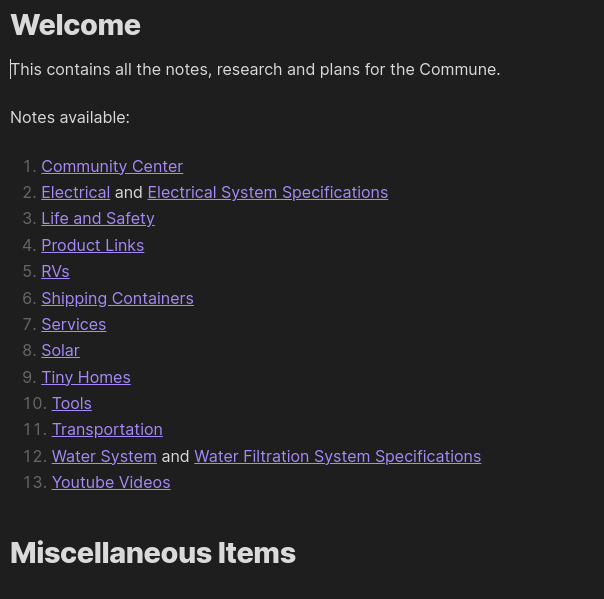Open the Electrical note link
The width and height of the screenshot is (604, 599).
tap(75, 192)
